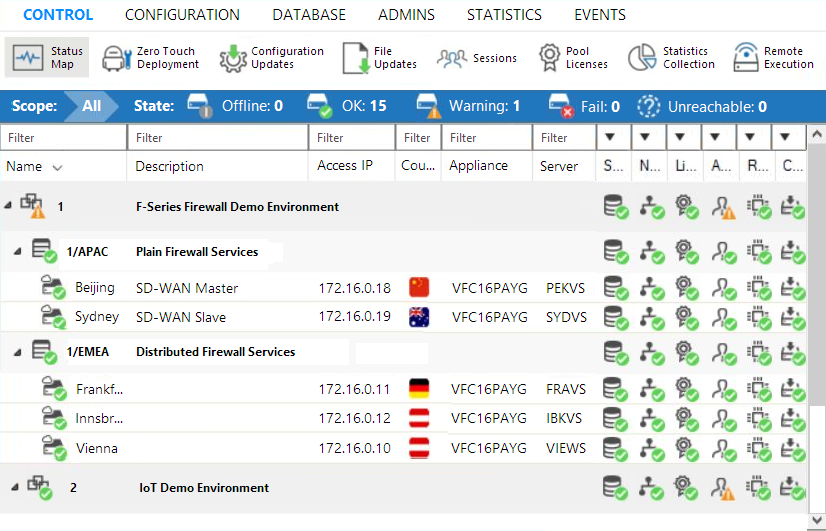
Task: Open the Status Map view
Action: pyautogui.click(x=46, y=58)
